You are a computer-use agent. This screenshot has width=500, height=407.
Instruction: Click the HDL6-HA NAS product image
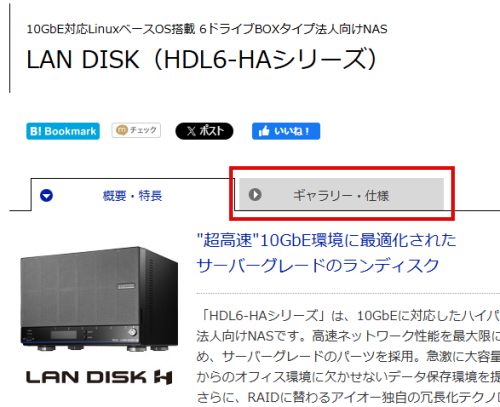tap(99, 299)
